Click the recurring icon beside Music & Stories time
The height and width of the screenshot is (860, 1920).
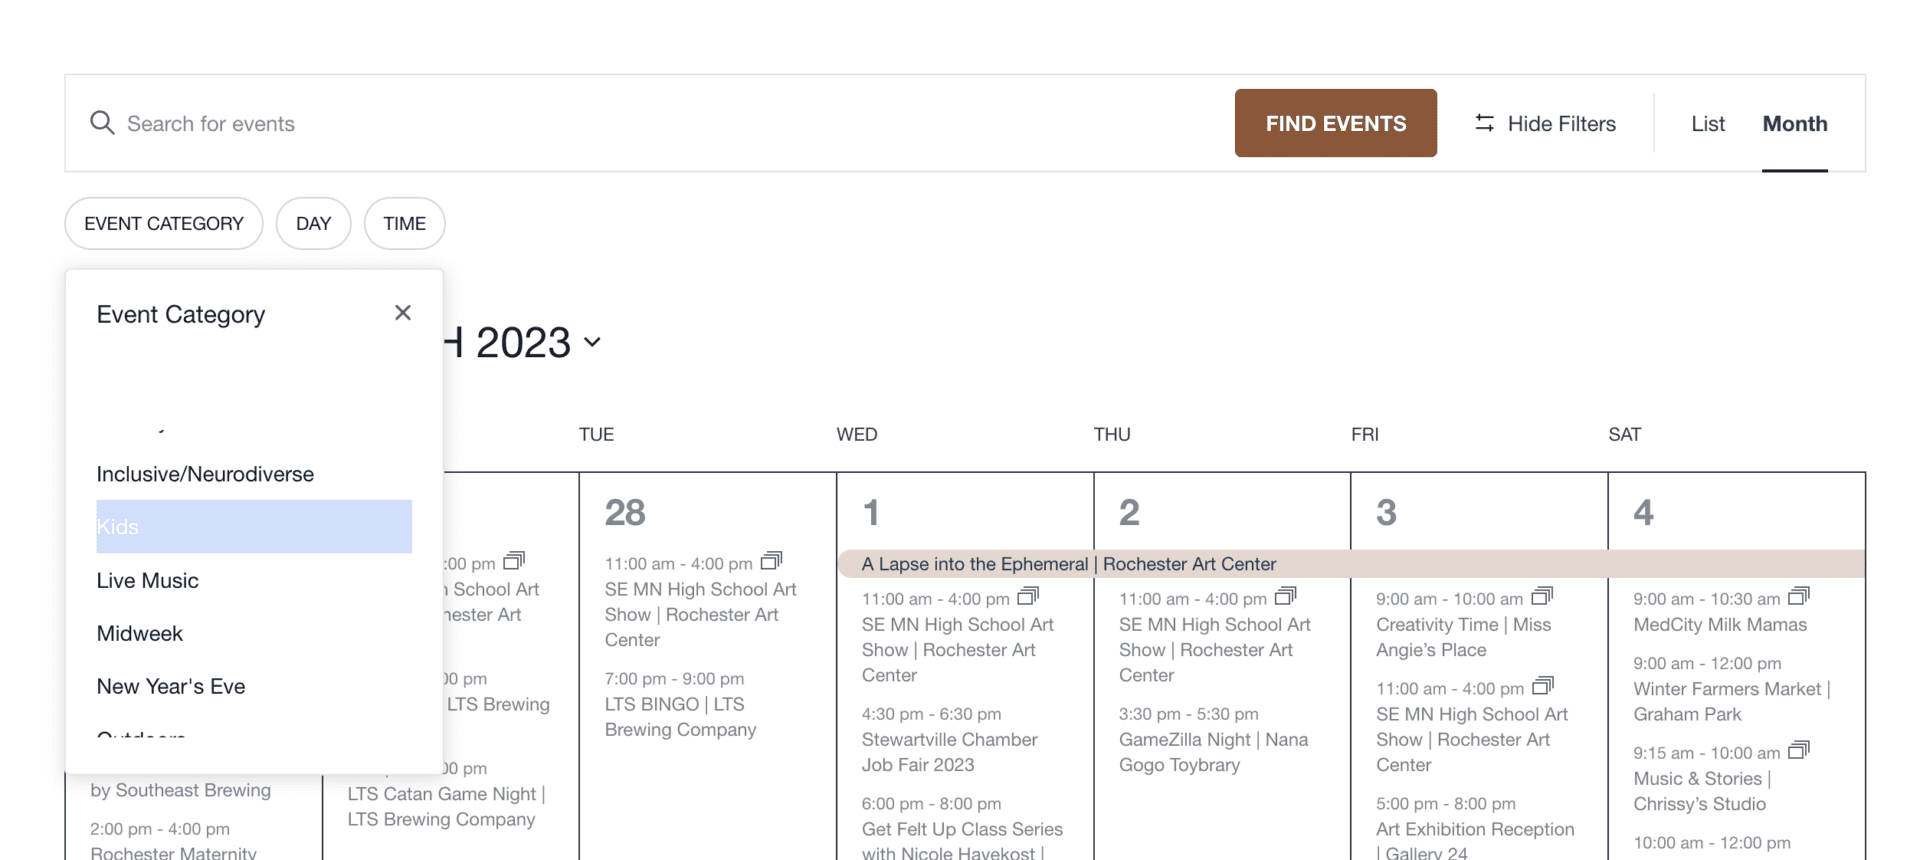(x=1798, y=750)
